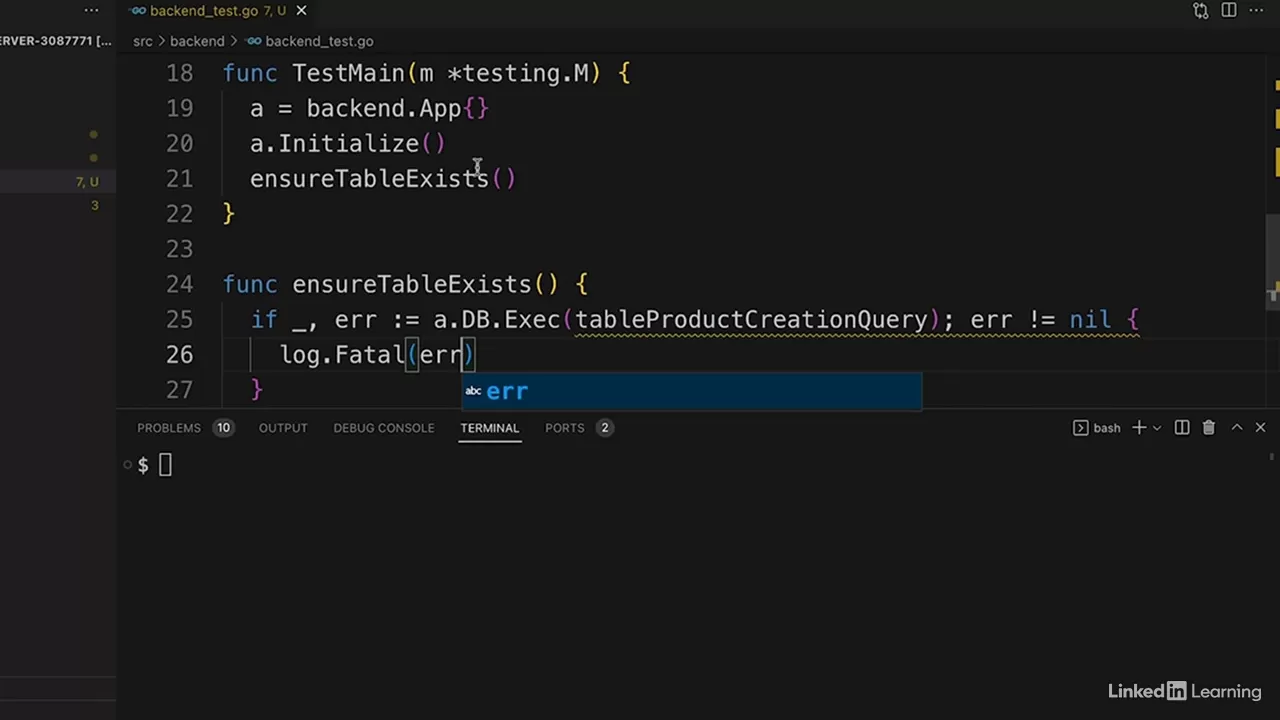Create a new terminal with plus icon

tap(1139, 428)
